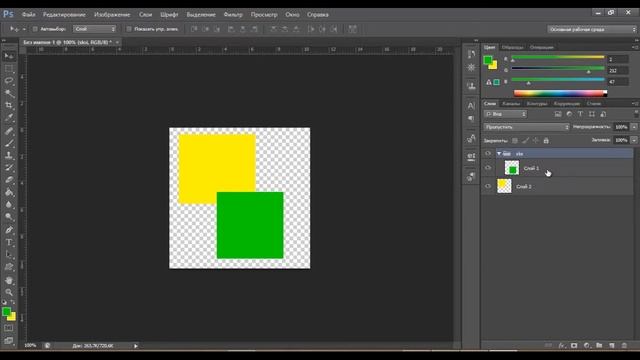Open the Слой auto-select dropdown
640x360 pixels.
[95, 29]
